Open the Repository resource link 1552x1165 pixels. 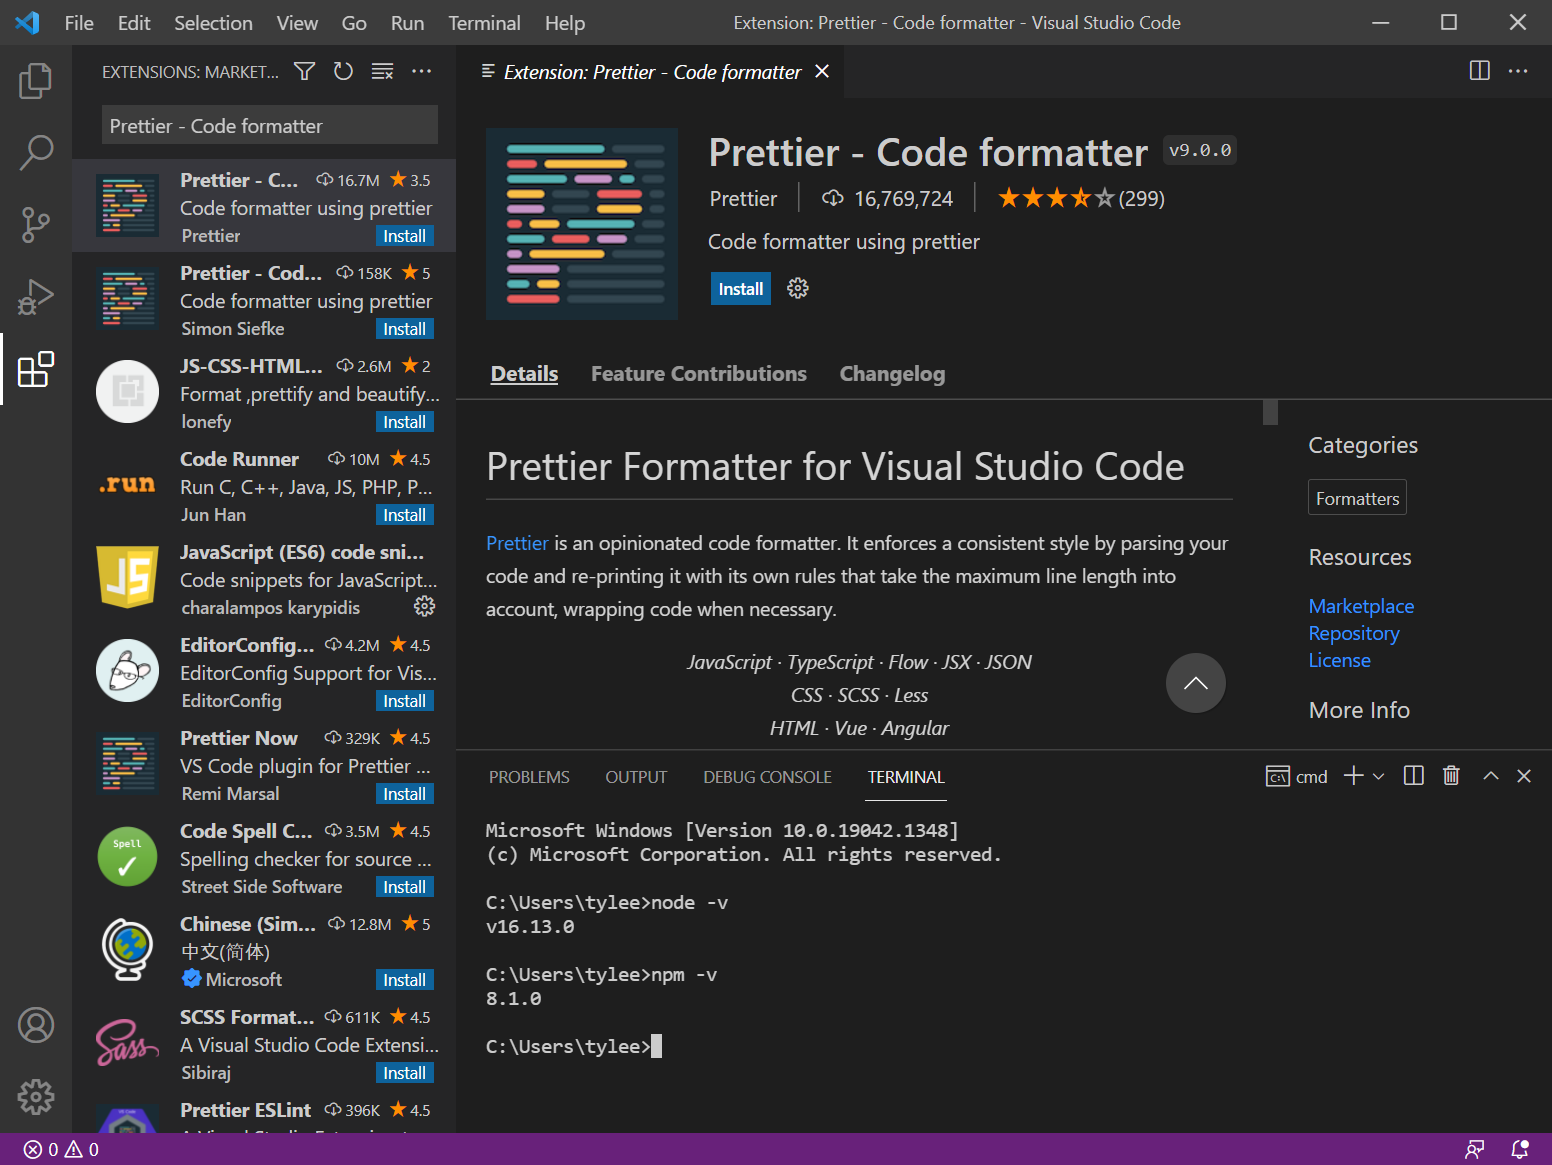pyautogui.click(x=1354, y=633)
